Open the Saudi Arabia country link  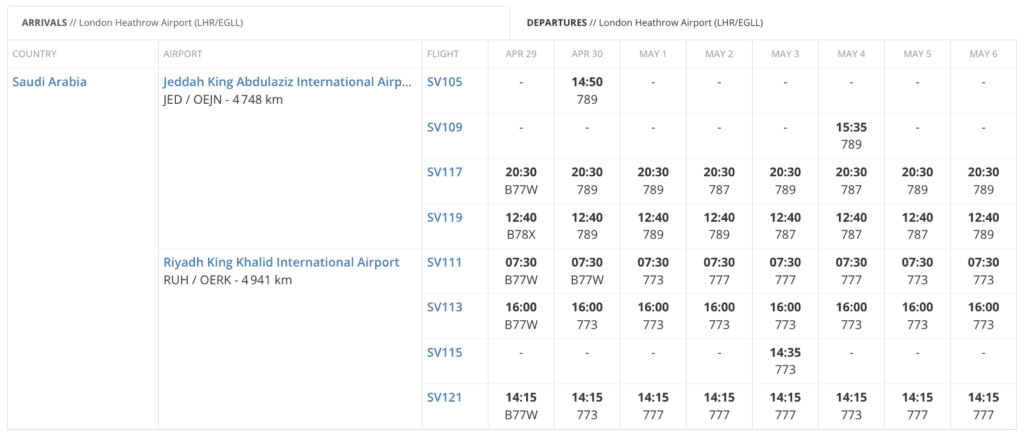50,82
